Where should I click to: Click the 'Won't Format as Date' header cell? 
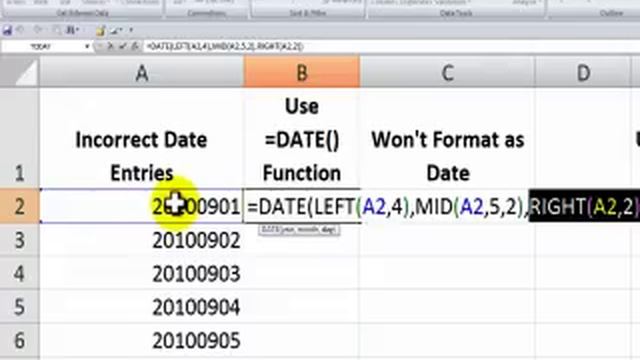click(447, 138)
